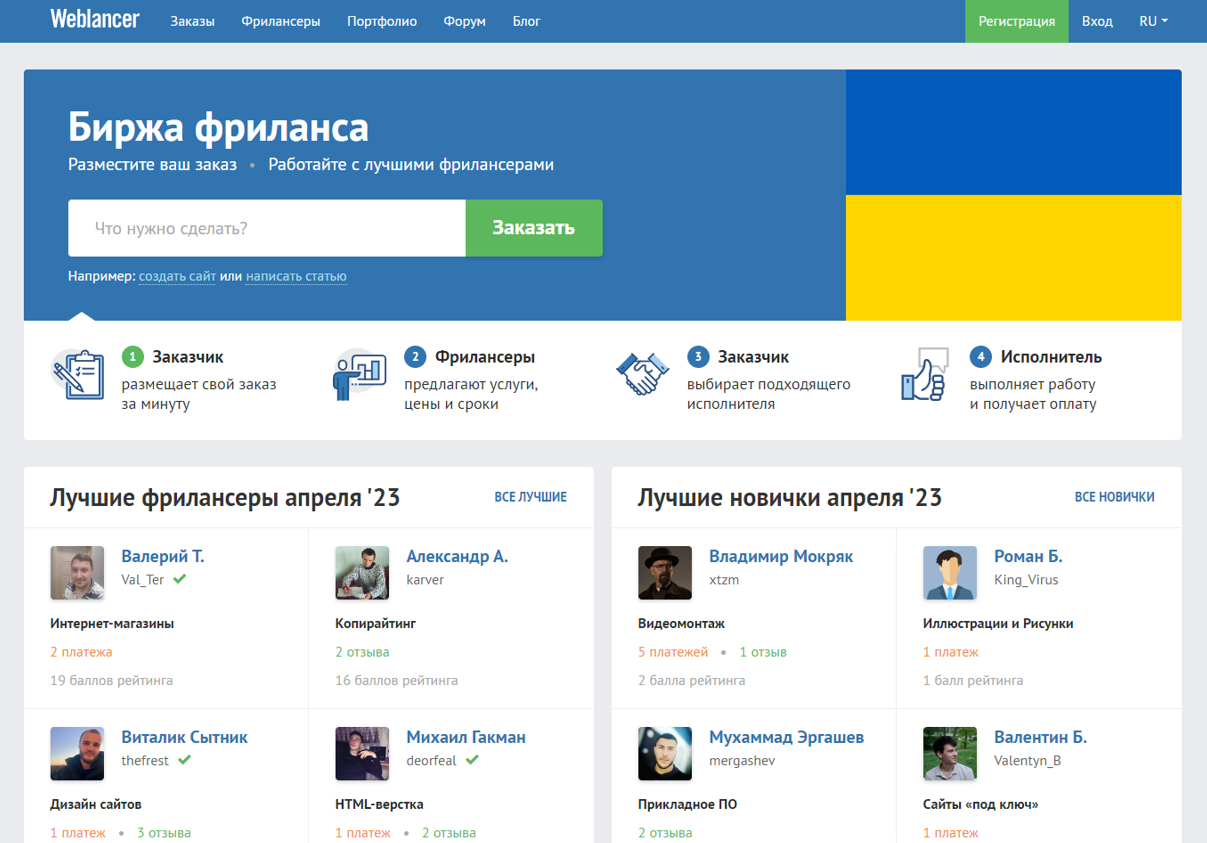Open Михаил Гакман avatar photo
The image size is (1207, 843).
click(362, 754)
